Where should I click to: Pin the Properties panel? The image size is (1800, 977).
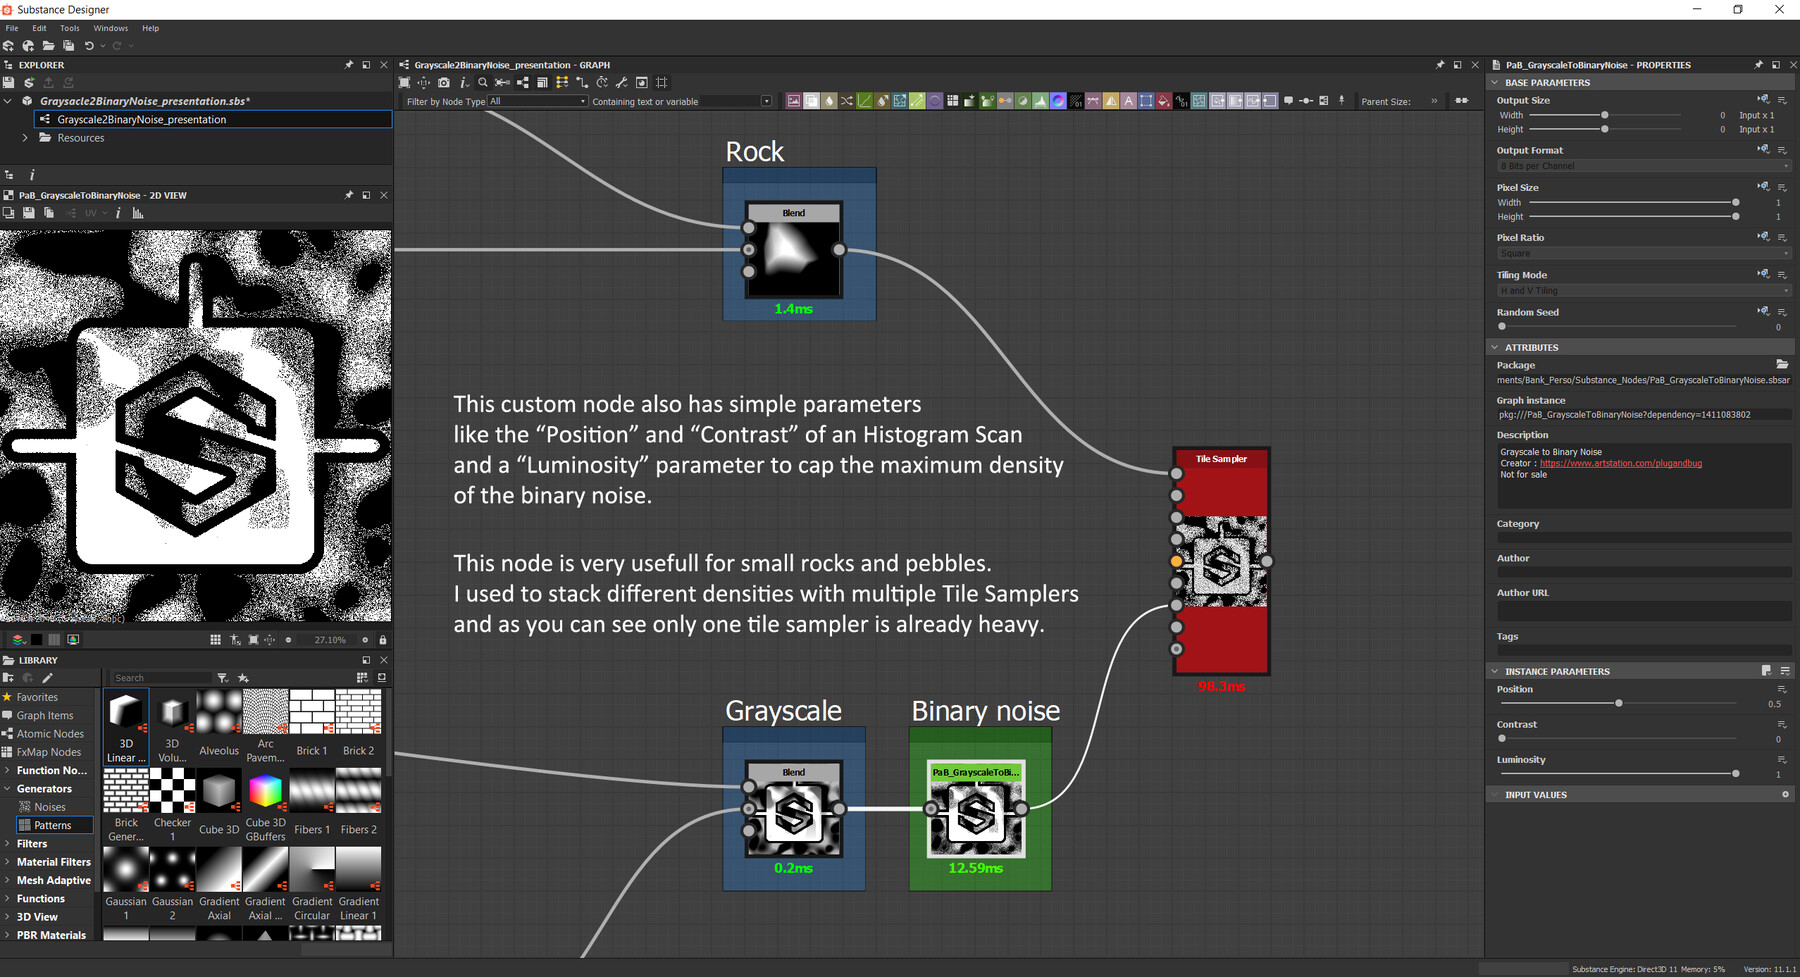click(x=1759, y=65)
